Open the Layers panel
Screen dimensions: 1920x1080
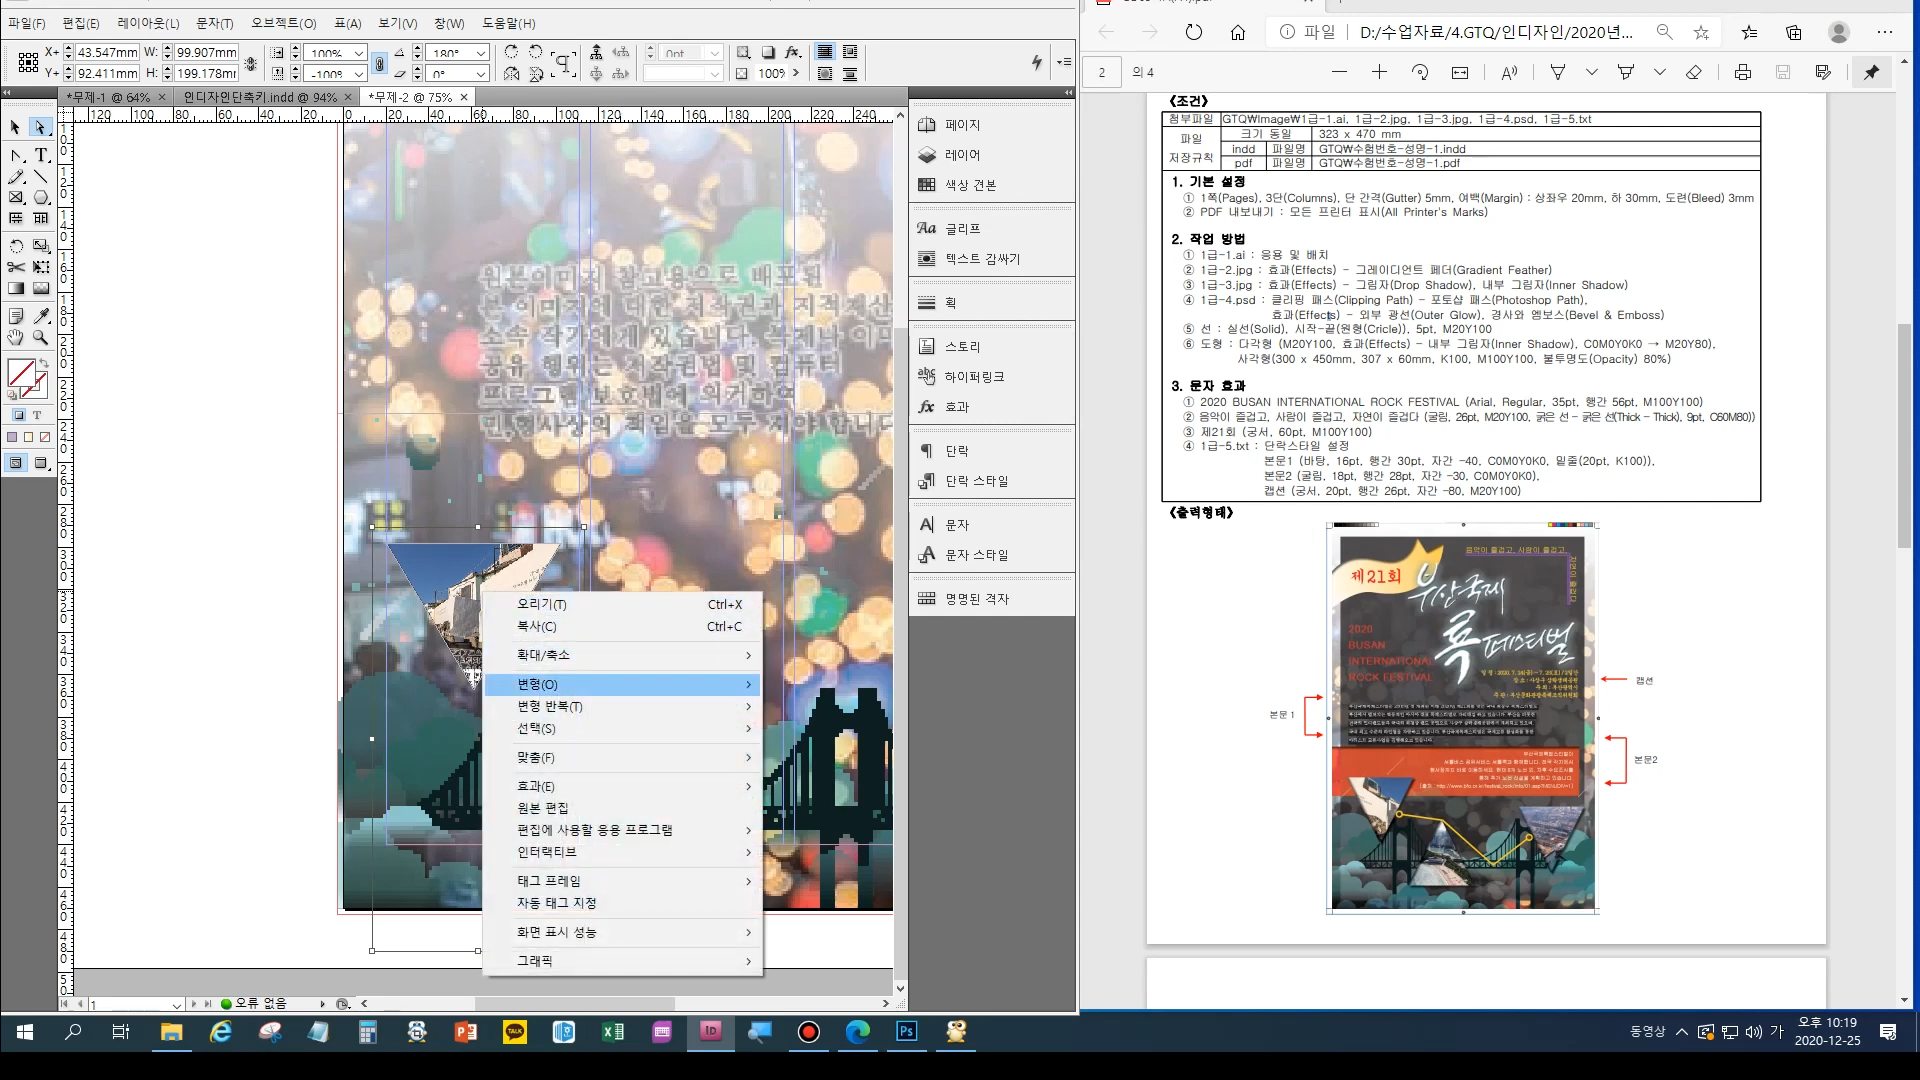tap(962, 155)
